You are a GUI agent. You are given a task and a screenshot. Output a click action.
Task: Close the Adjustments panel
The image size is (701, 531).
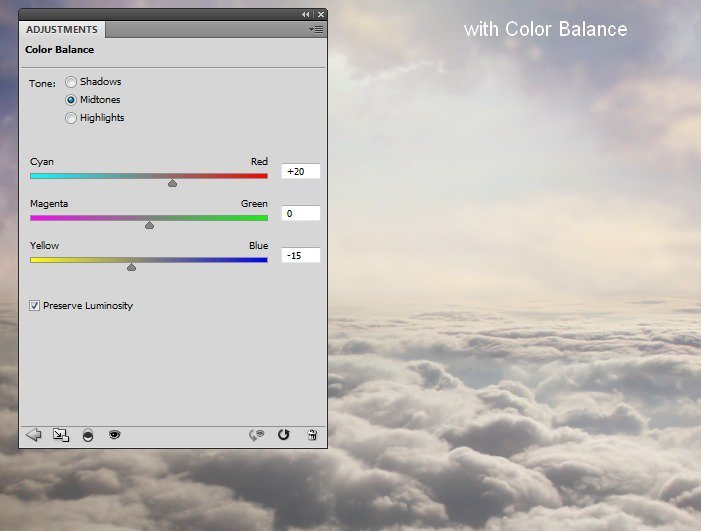coord(320,15)
